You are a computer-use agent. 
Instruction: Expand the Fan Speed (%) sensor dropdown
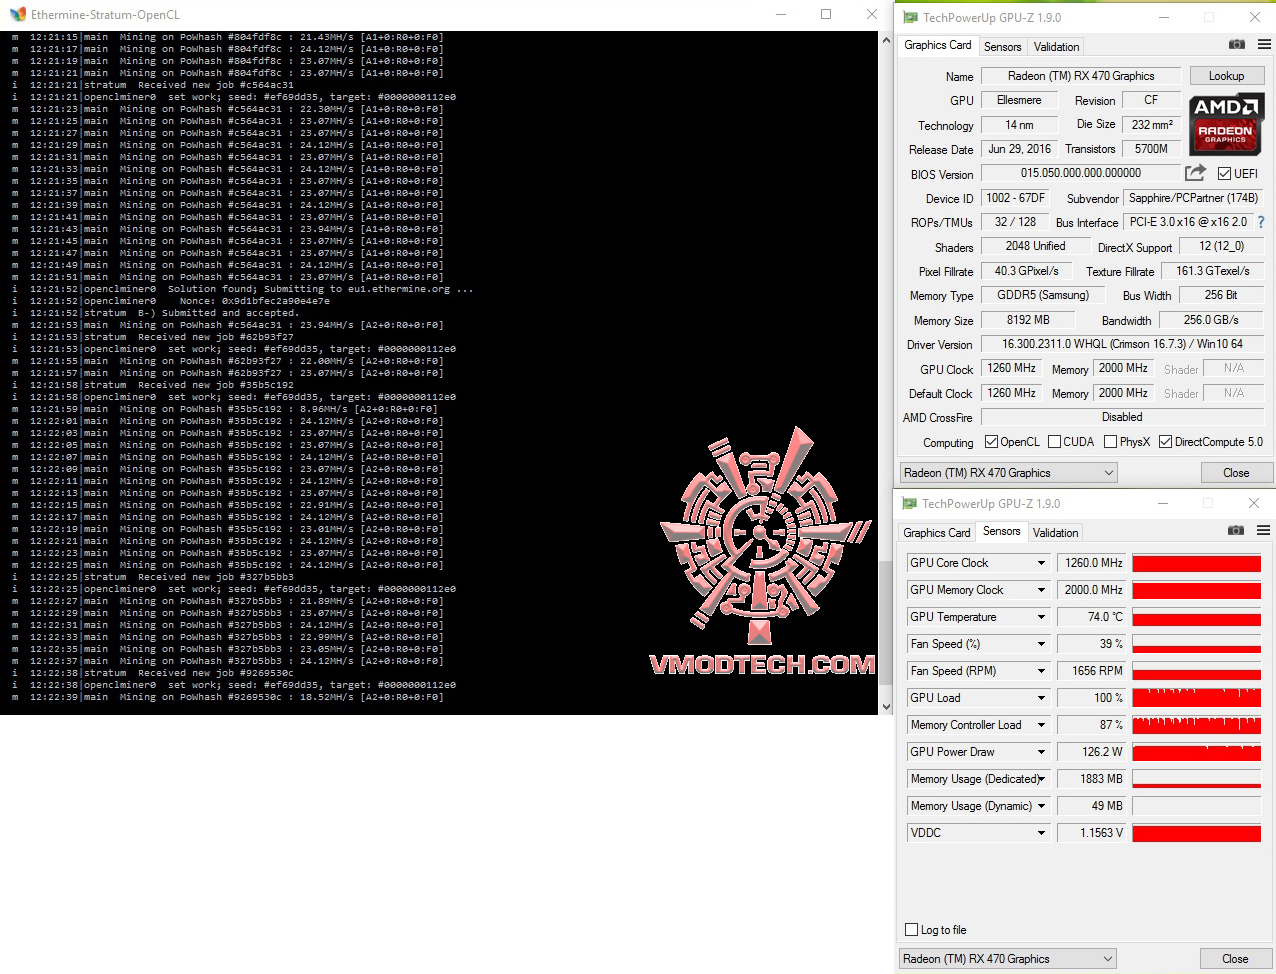click(x=1041, y=644)
